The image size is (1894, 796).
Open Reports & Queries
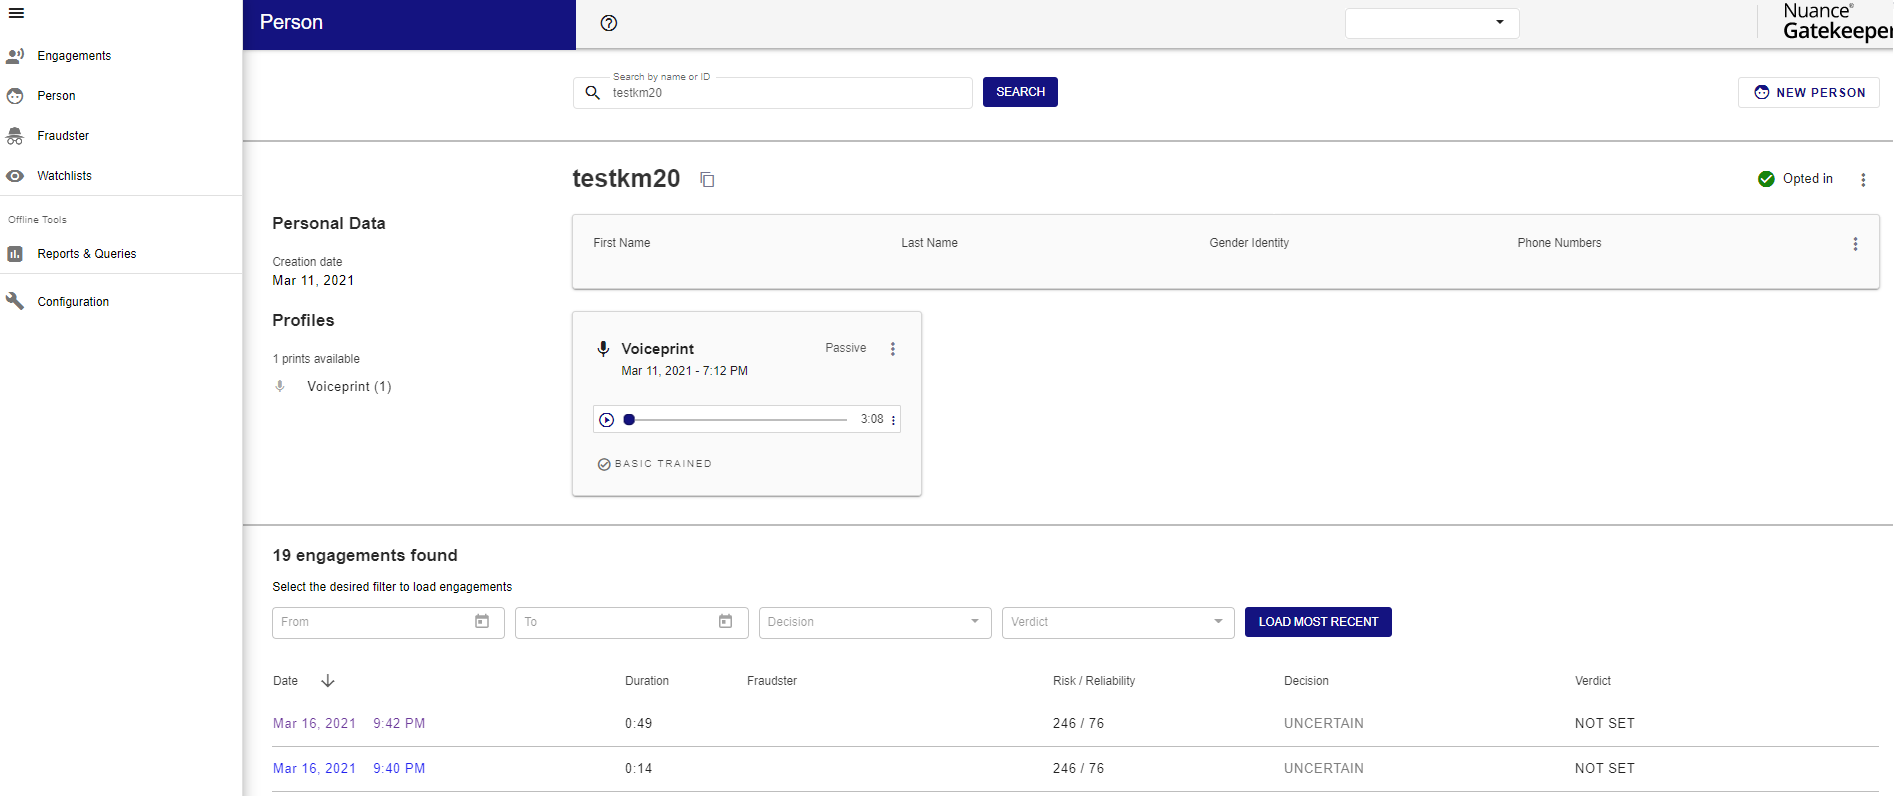tap(87, 254)
